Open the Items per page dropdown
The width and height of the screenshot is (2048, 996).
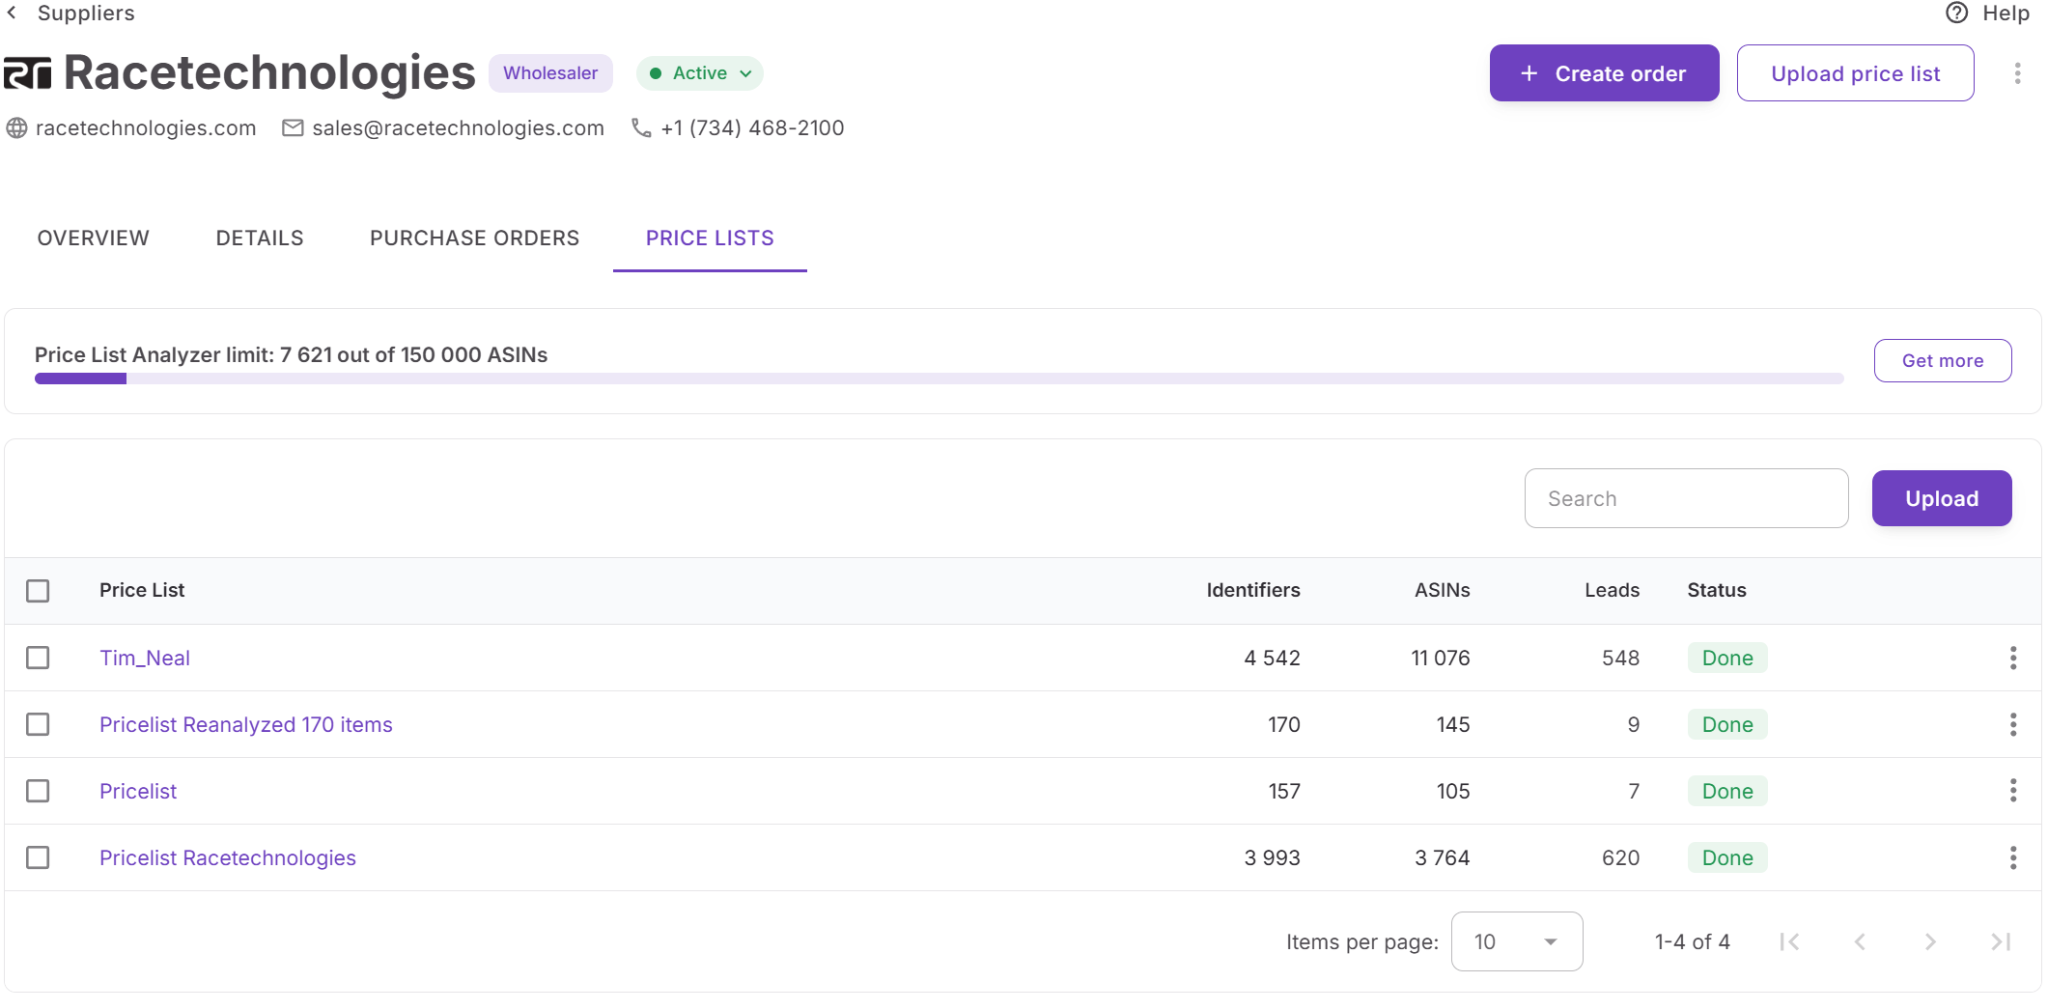[x=1516, y=942]
